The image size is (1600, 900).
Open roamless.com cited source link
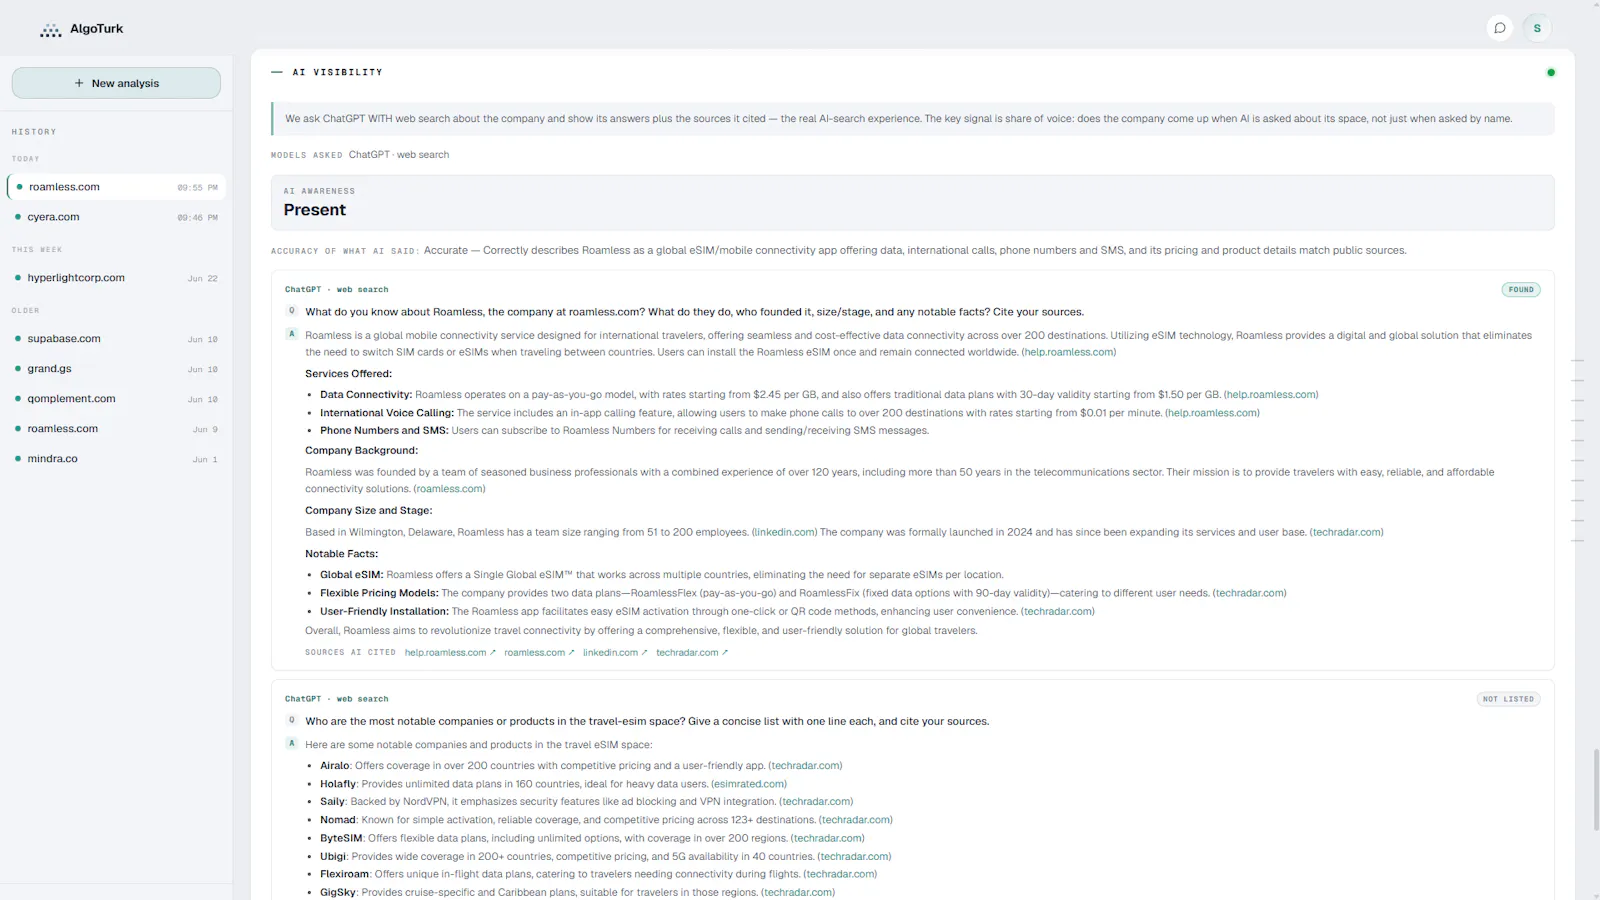click(x=539, y=653)
